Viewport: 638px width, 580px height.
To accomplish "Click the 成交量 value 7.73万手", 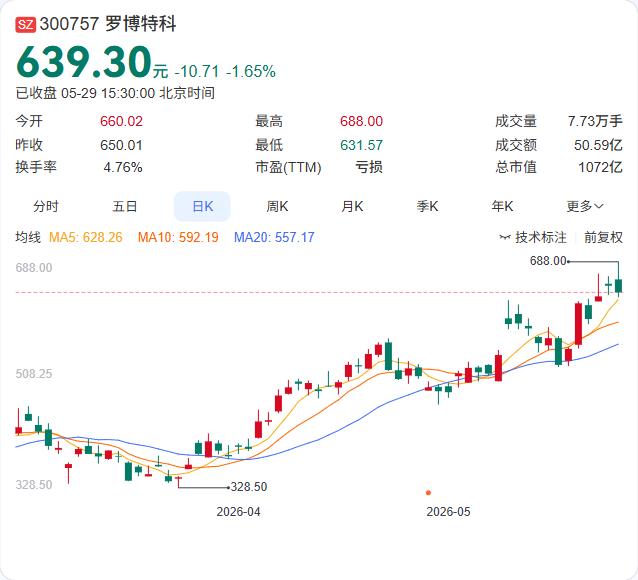I will (x=595, y=121).
